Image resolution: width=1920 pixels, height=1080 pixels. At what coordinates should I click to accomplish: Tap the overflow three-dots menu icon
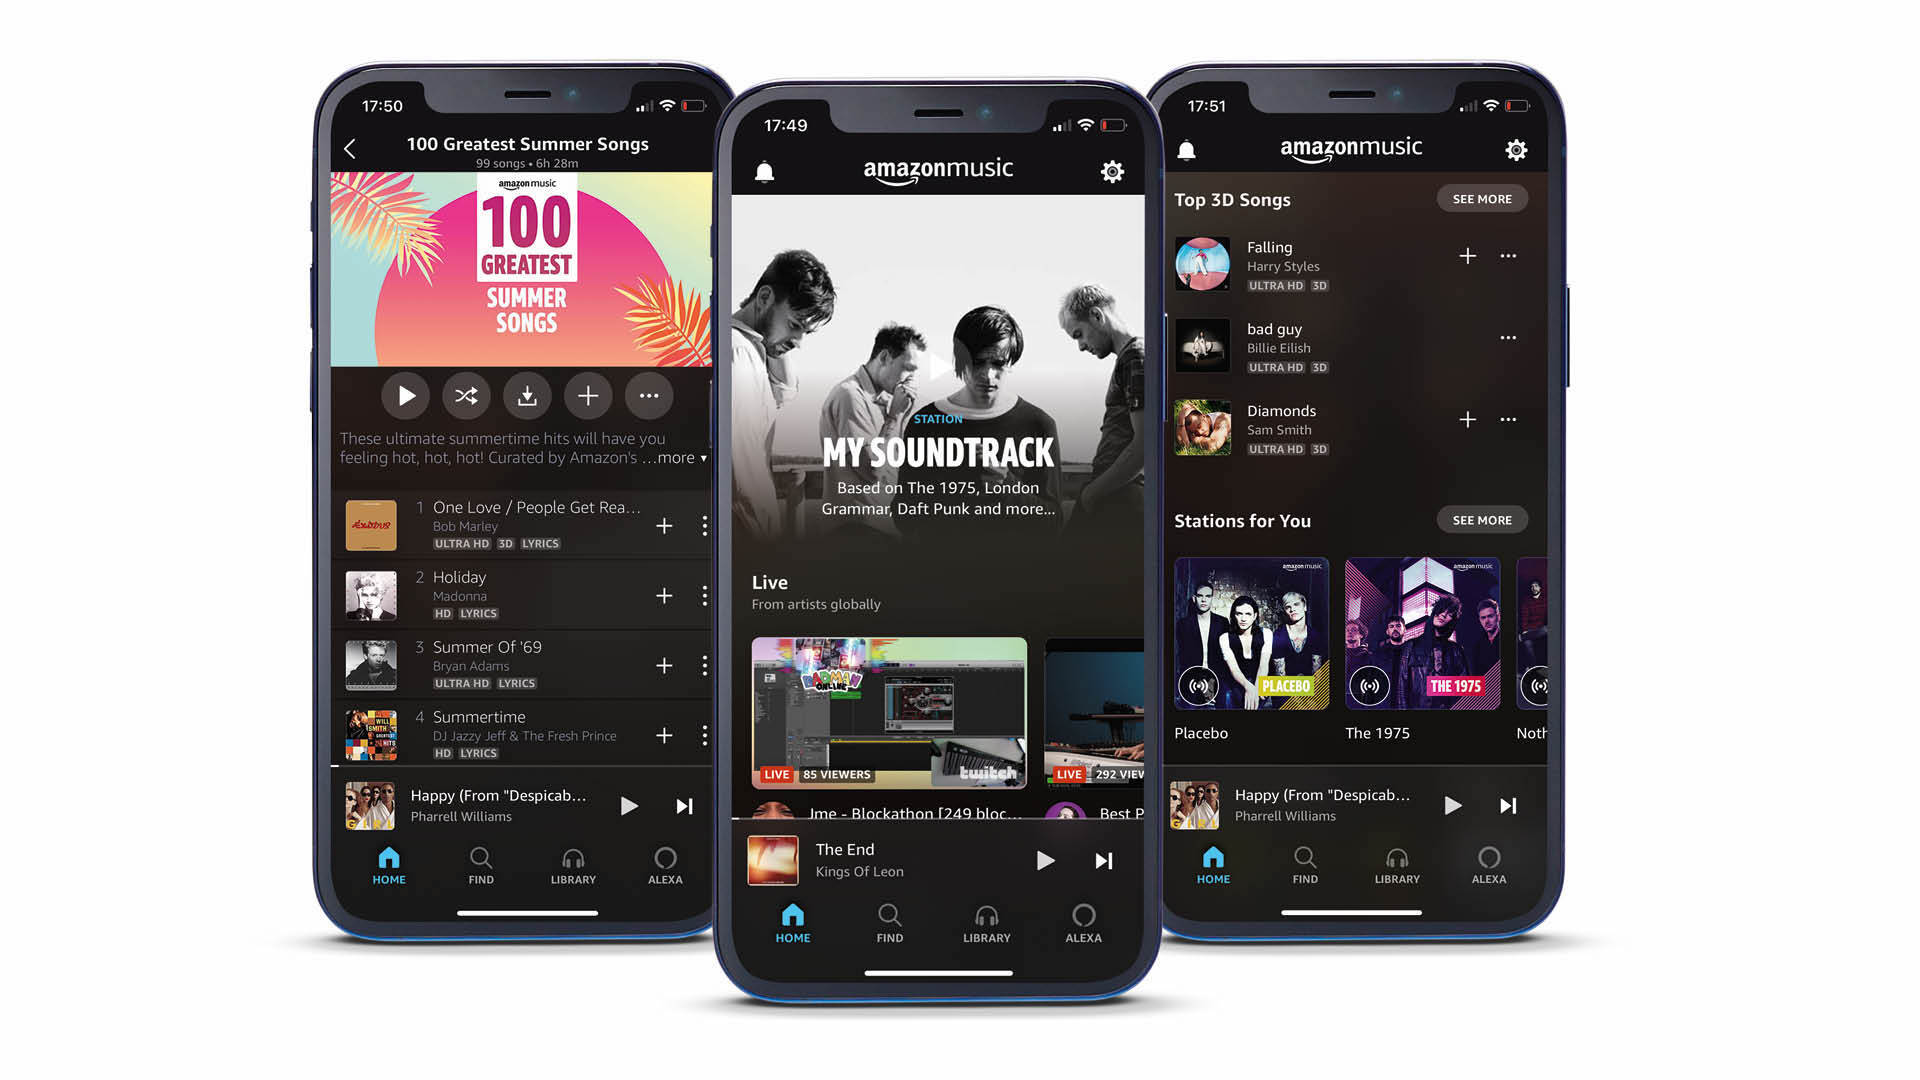(x=650, y=398)
